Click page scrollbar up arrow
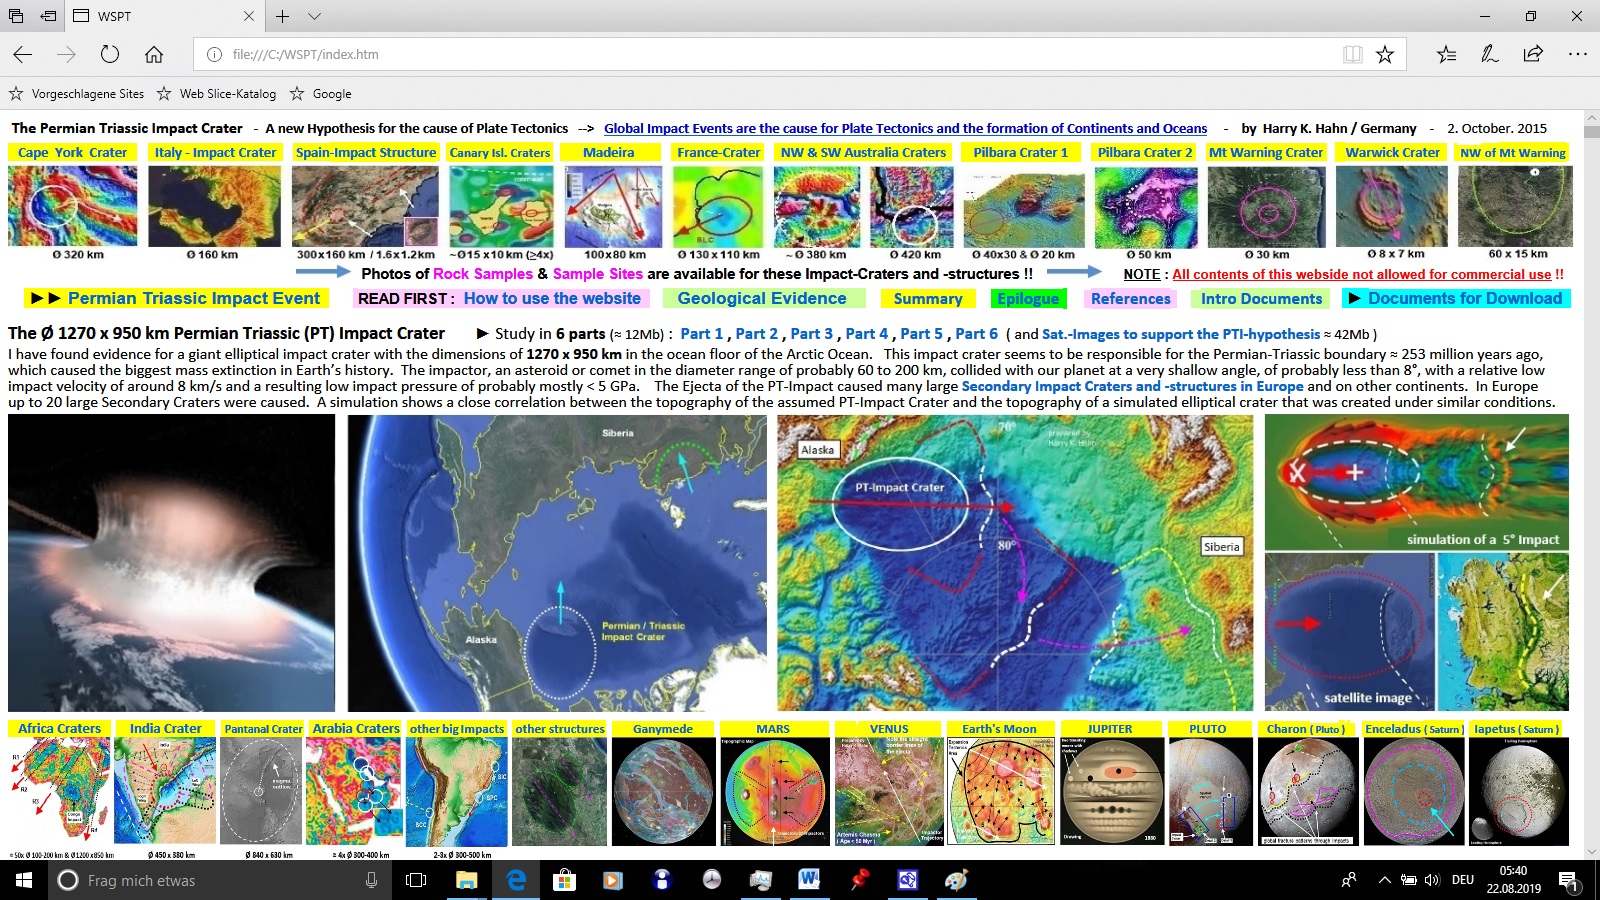 click(x=1591, y=118)
